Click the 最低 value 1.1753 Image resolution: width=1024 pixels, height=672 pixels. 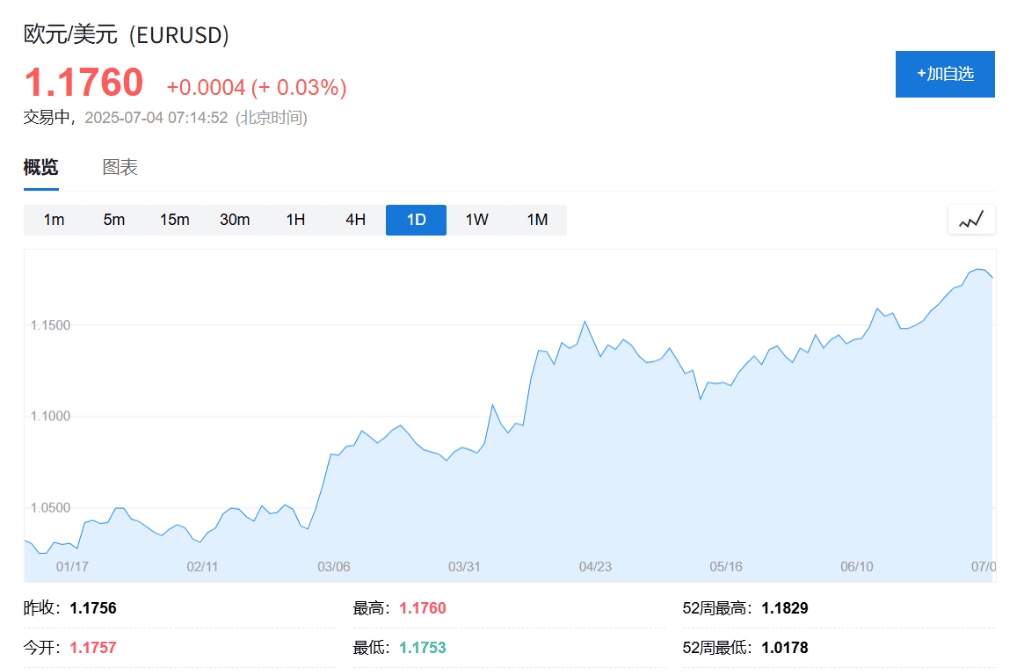point(422,648)
